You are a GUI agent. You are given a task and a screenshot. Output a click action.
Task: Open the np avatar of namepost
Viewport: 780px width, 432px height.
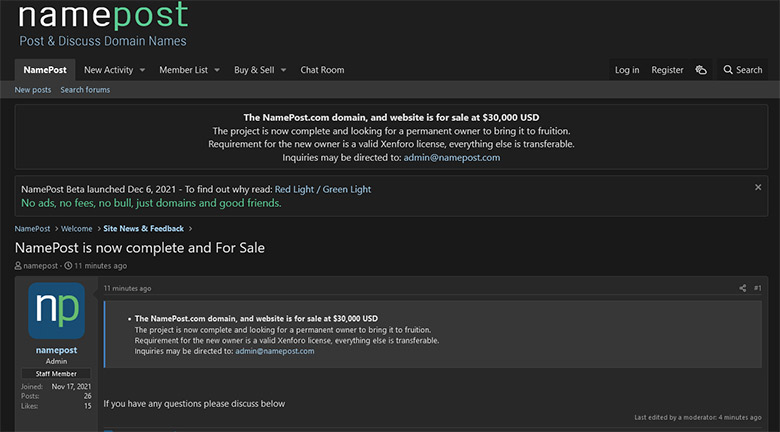57,311
